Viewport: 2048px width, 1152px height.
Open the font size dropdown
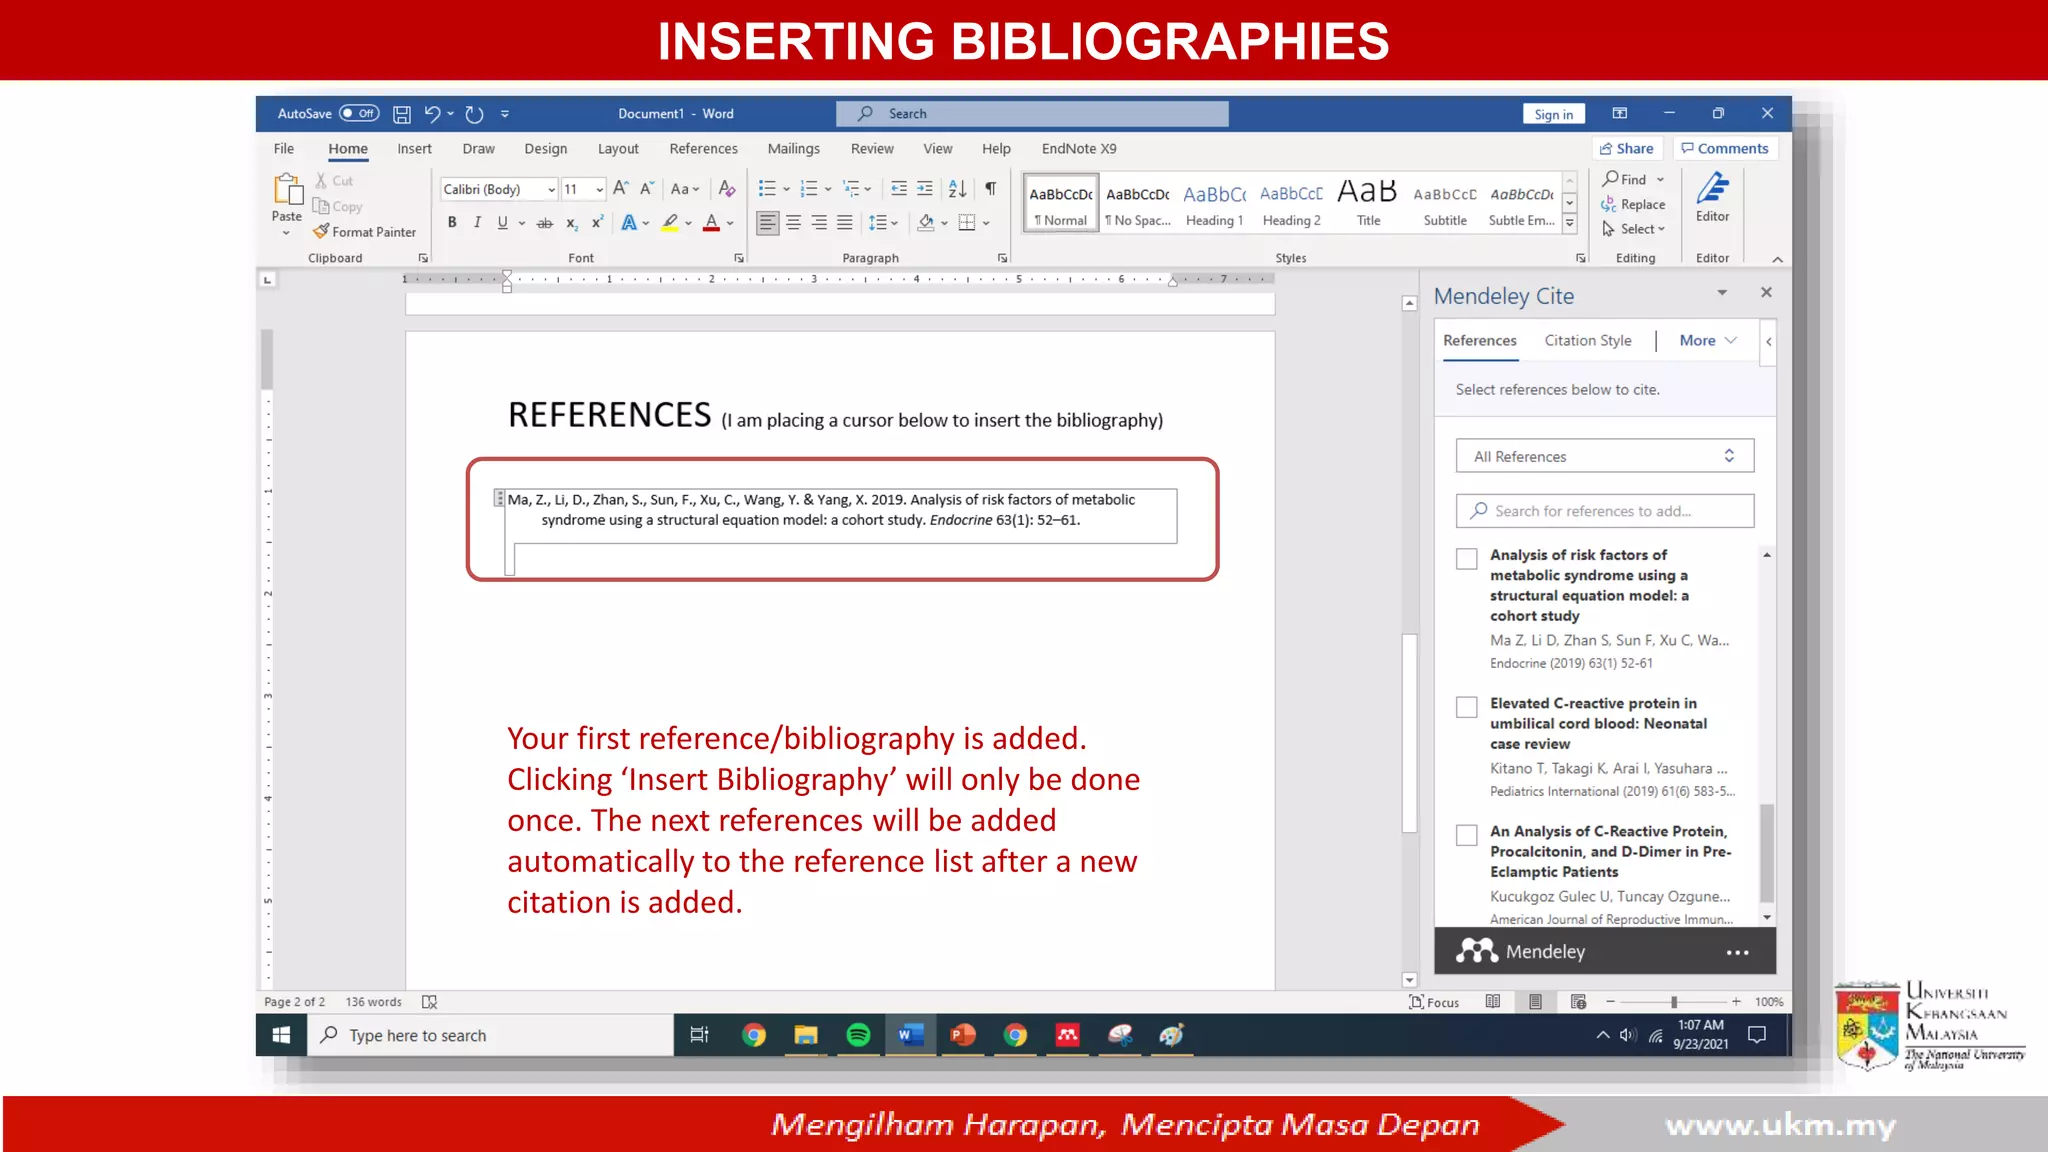(599, 189)
